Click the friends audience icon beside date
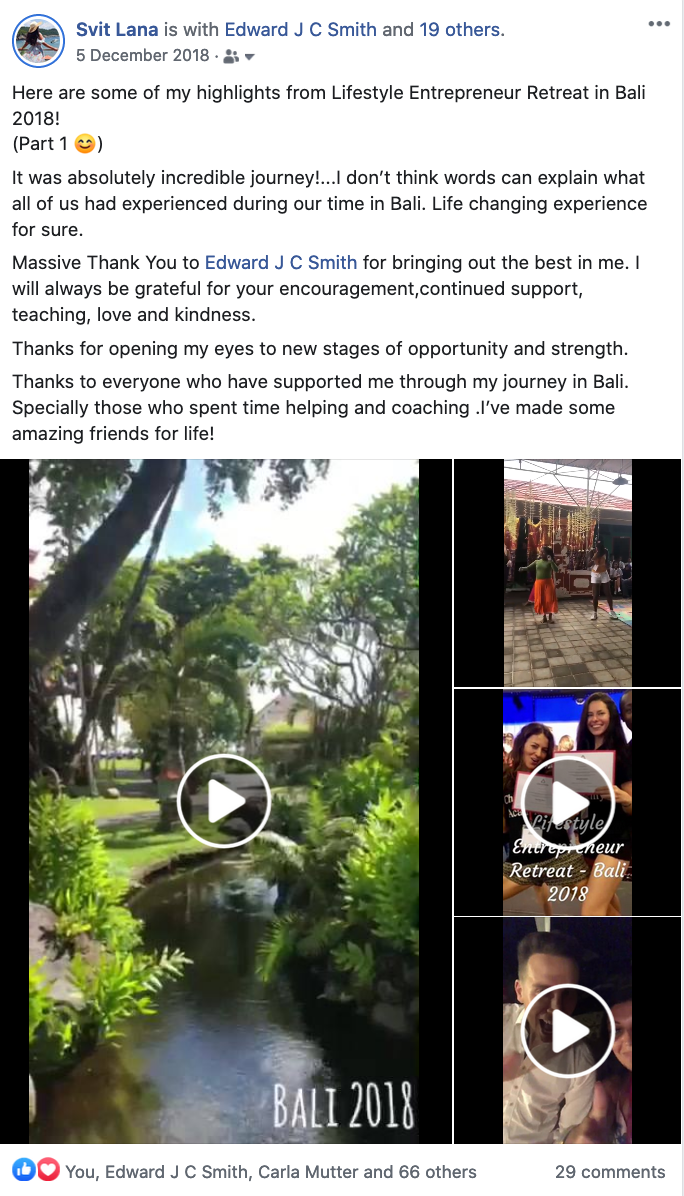The width and height of the screenshot is (684, 1196). (x=231, y=56)
